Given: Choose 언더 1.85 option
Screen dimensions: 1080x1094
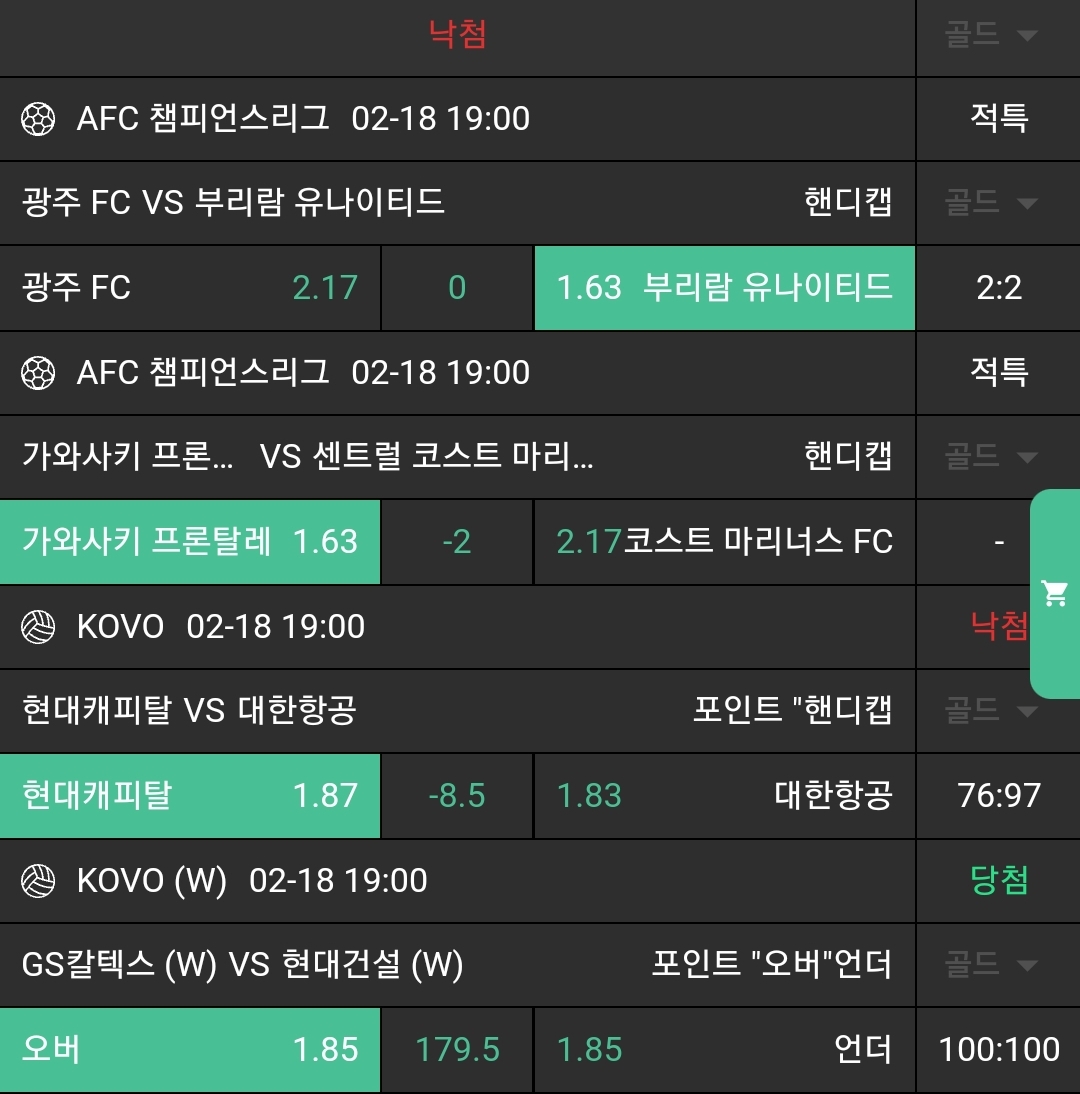Looking at the screenshot, I should tap(724, 1050).
